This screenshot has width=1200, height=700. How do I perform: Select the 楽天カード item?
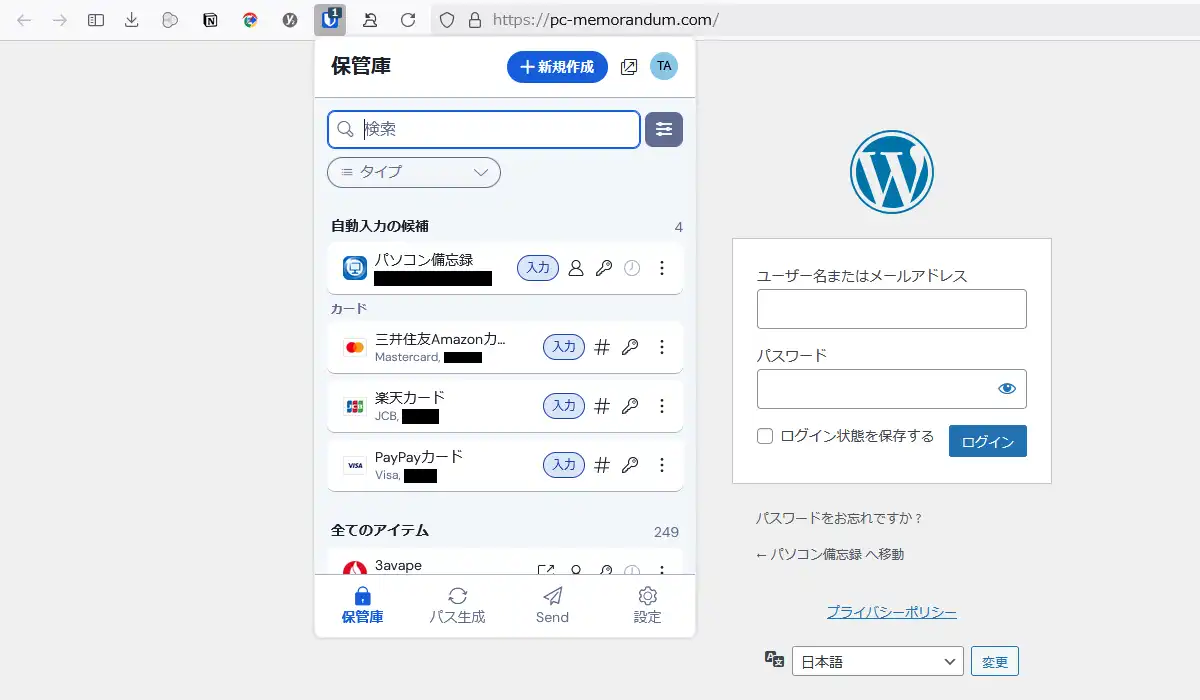tap(505, 406)
